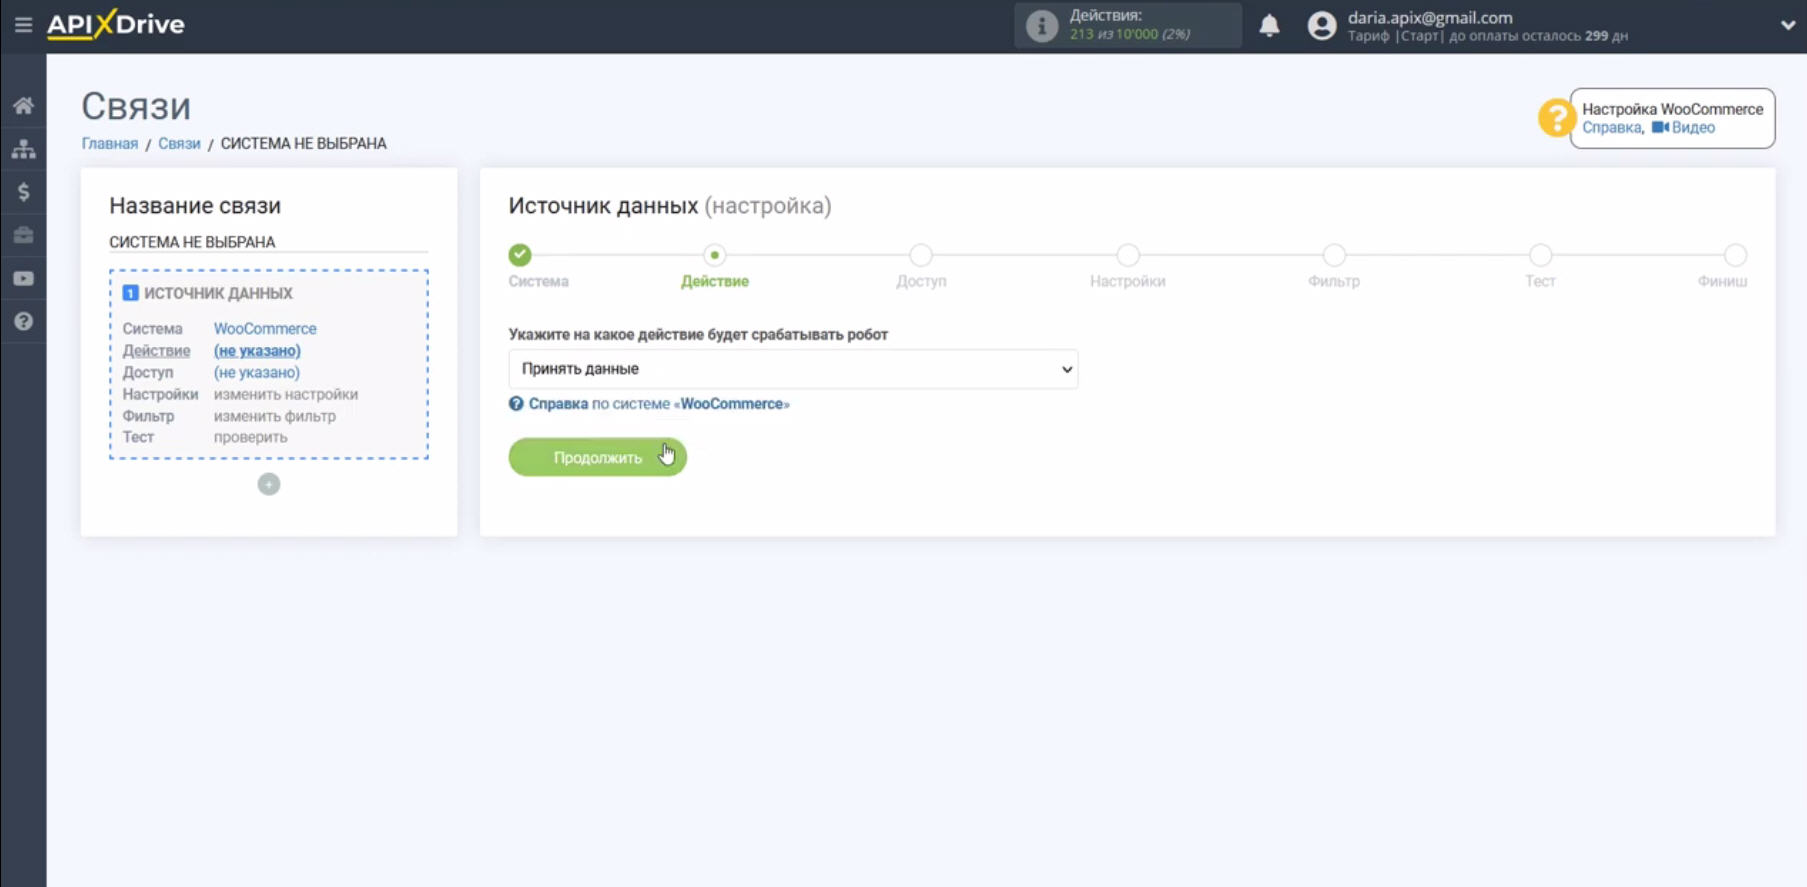Select the Финиш step
Image resolution: width=1807 pixels, height=887 pixels.
1735,255
